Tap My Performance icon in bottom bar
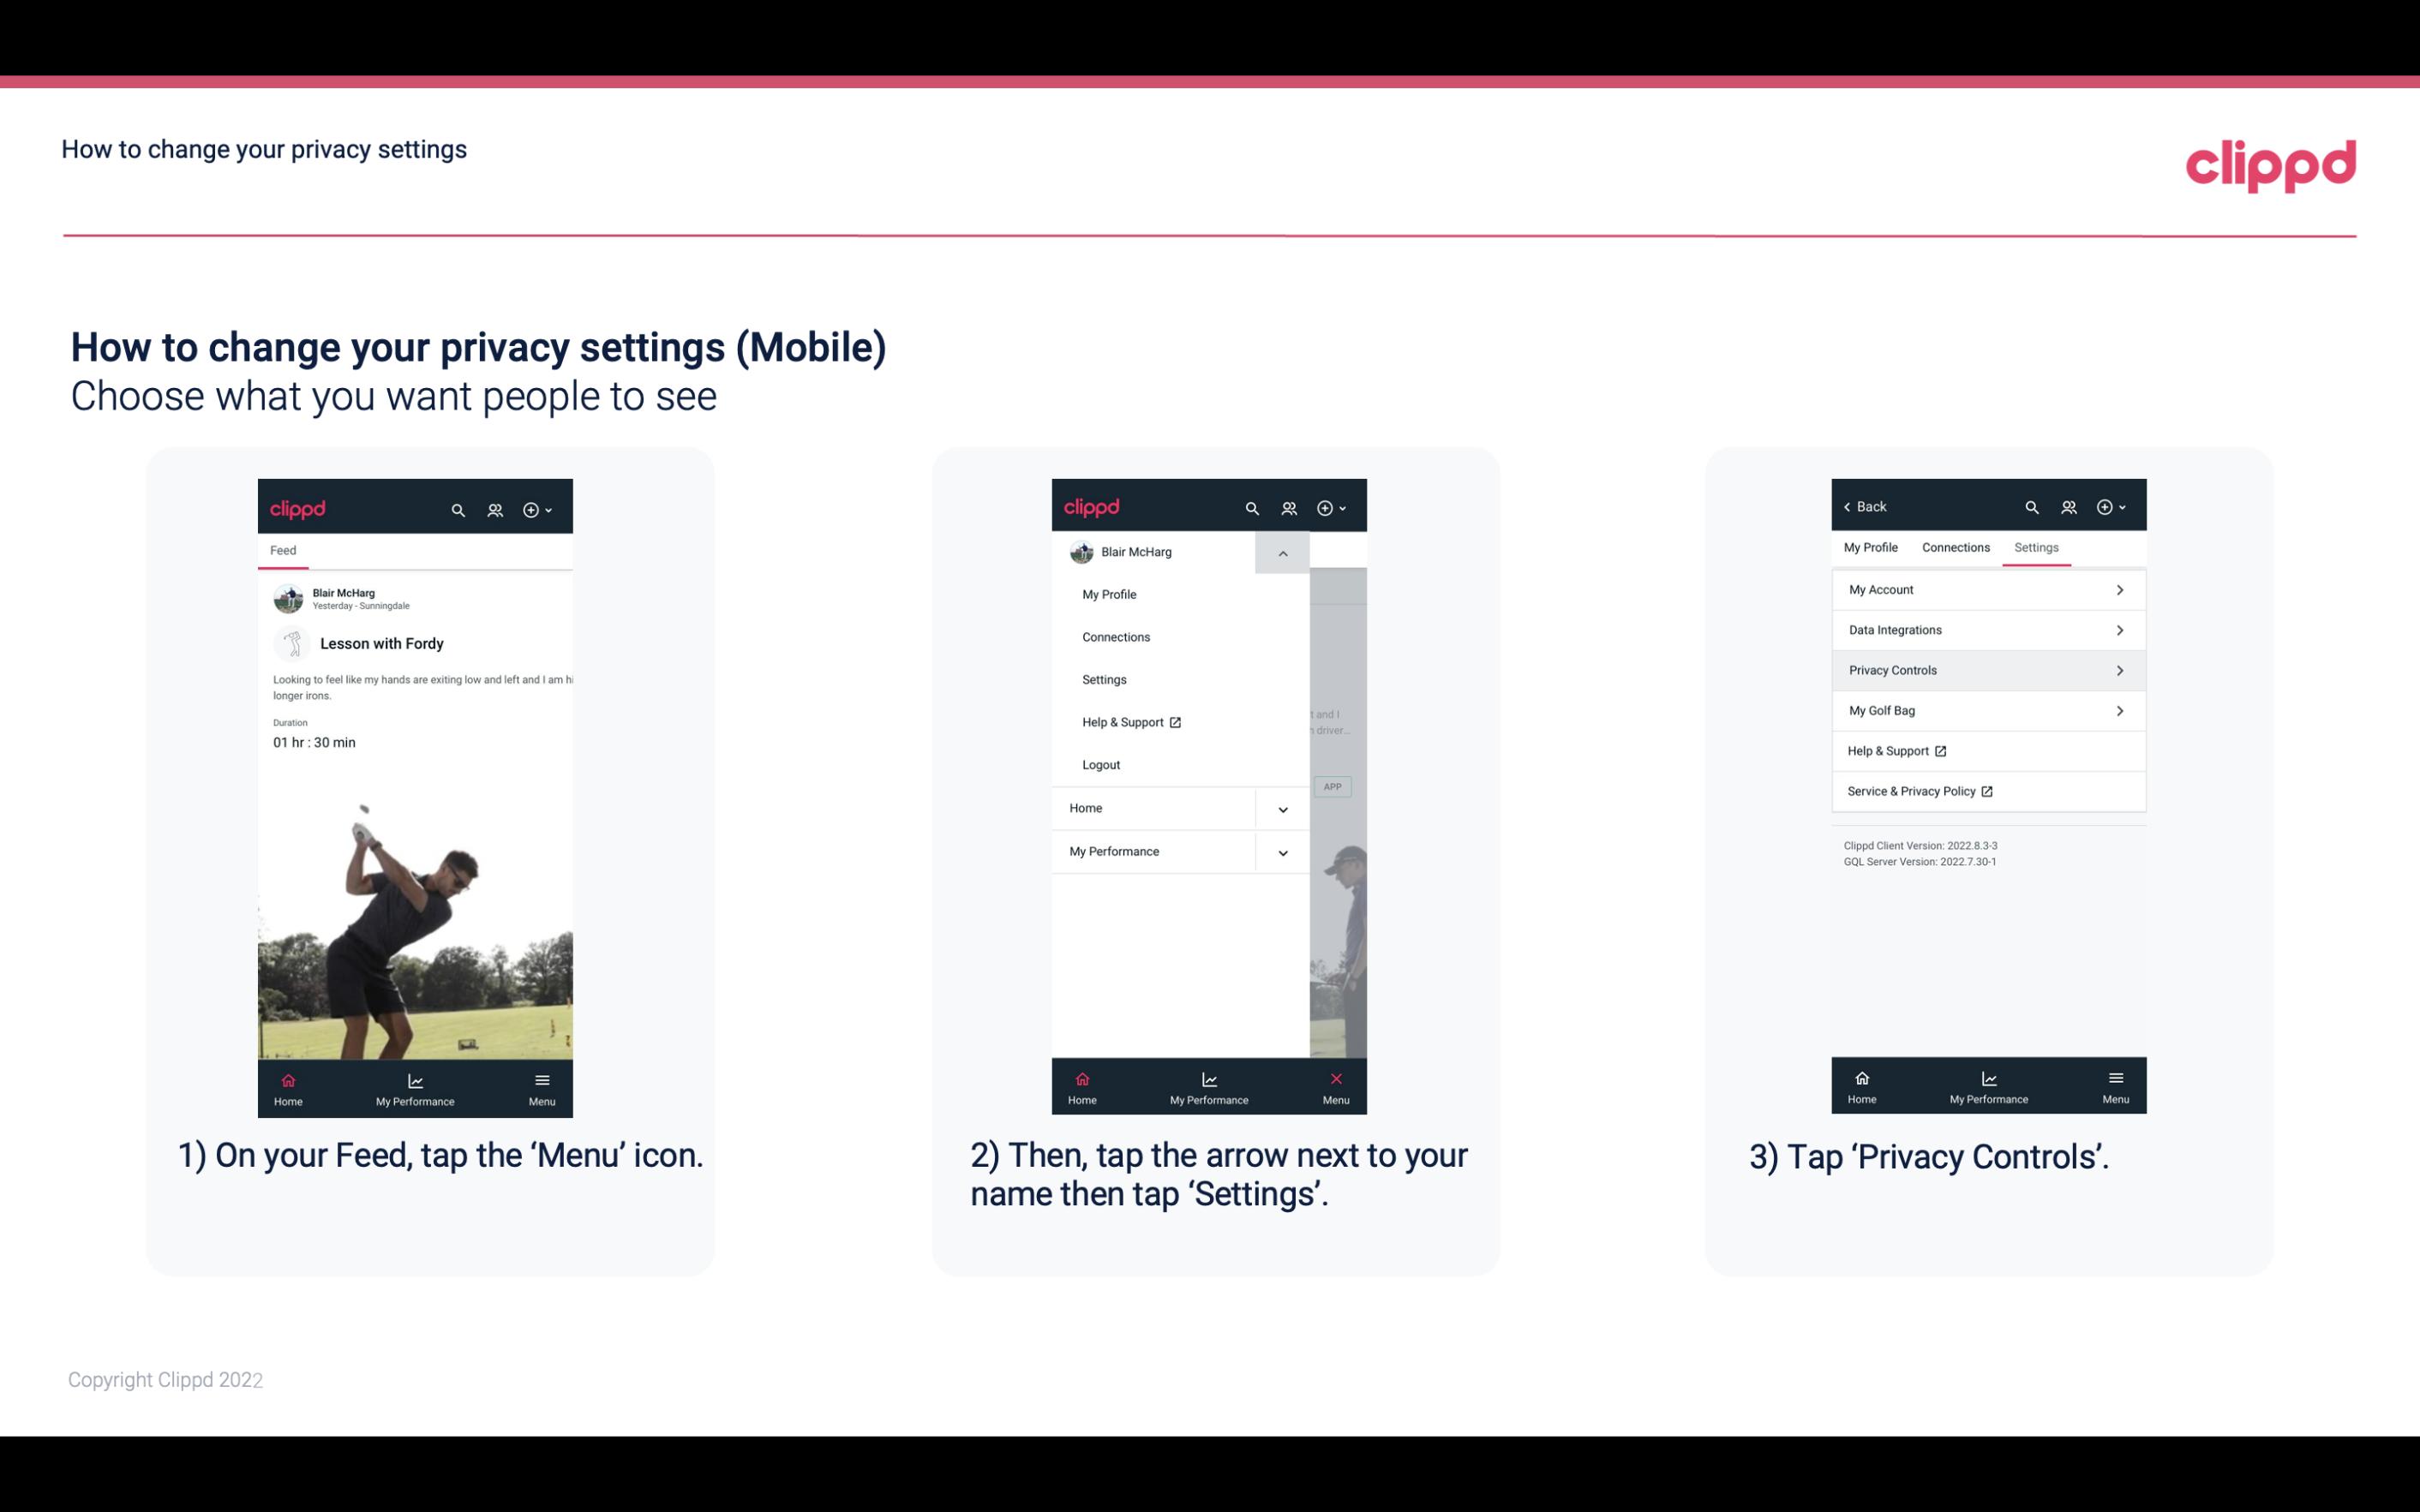The image size is (2420, 1512). 415,1085
